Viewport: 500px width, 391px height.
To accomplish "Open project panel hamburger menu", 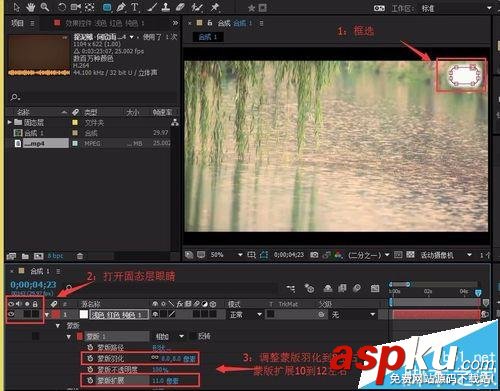I will click(x=32, y=23).
